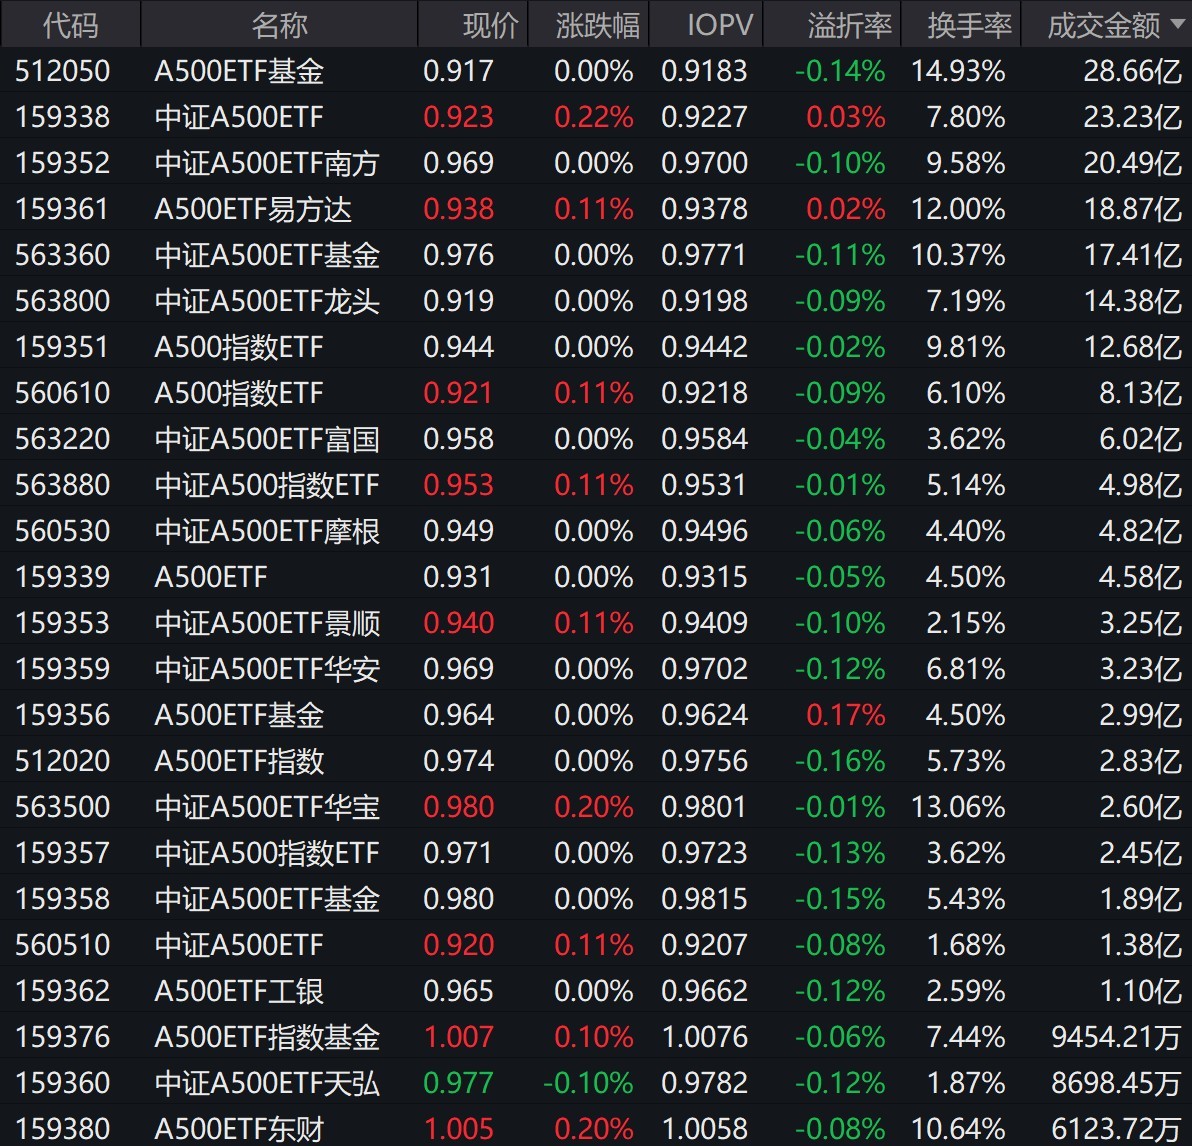Open A500ETF东财 row name
The width and height of the screenshot is (1192, 1146).
[239, 1129]
